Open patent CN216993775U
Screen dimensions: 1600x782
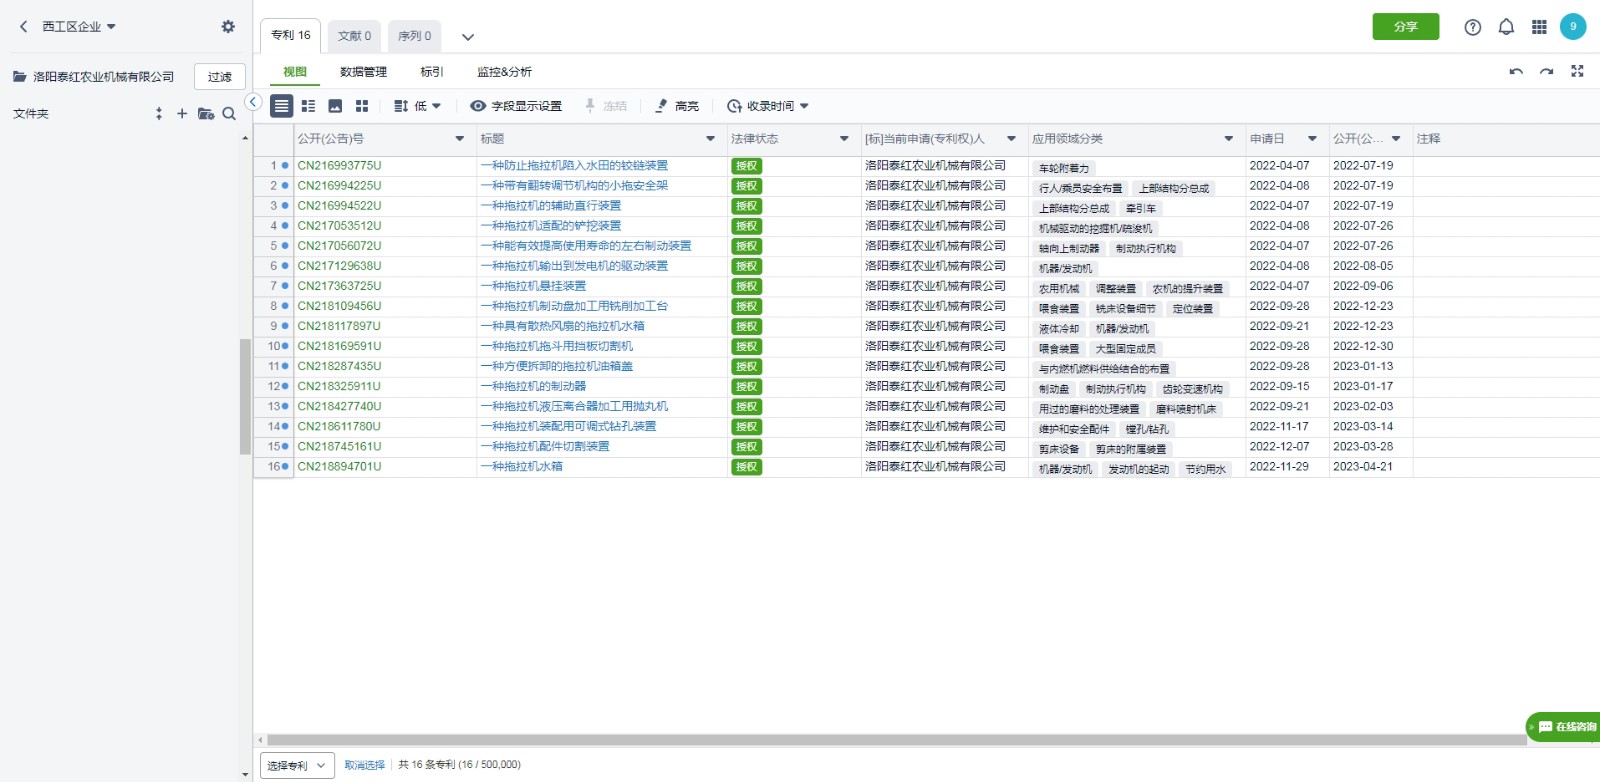point(339,166)
